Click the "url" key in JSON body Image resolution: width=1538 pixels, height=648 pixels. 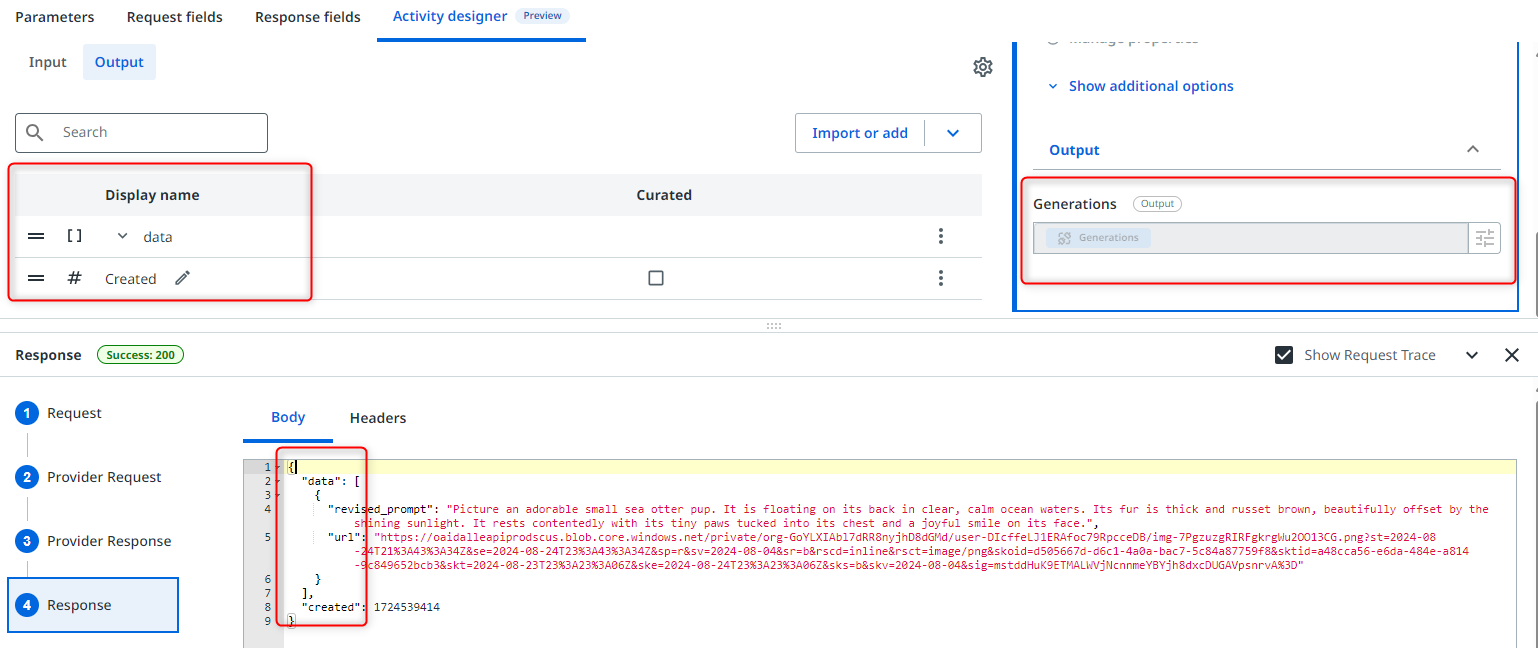click(x=345, y=537)
